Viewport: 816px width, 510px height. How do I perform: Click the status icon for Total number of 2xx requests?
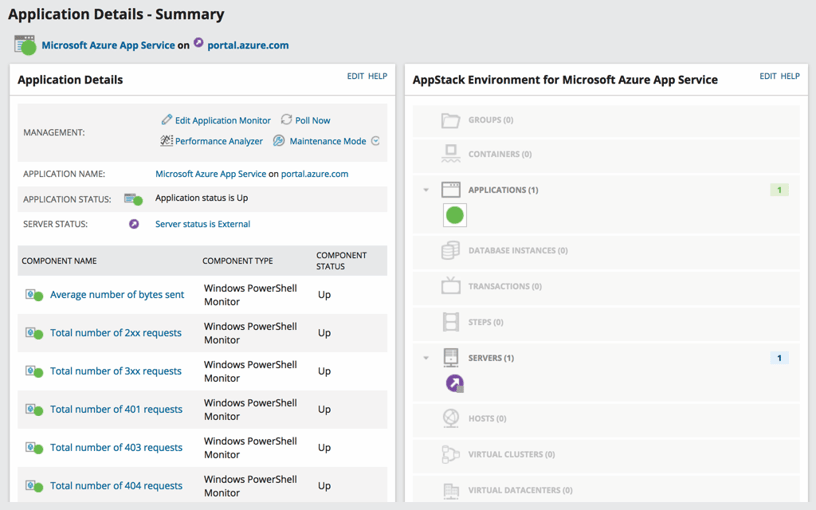[x=34, y=333]
